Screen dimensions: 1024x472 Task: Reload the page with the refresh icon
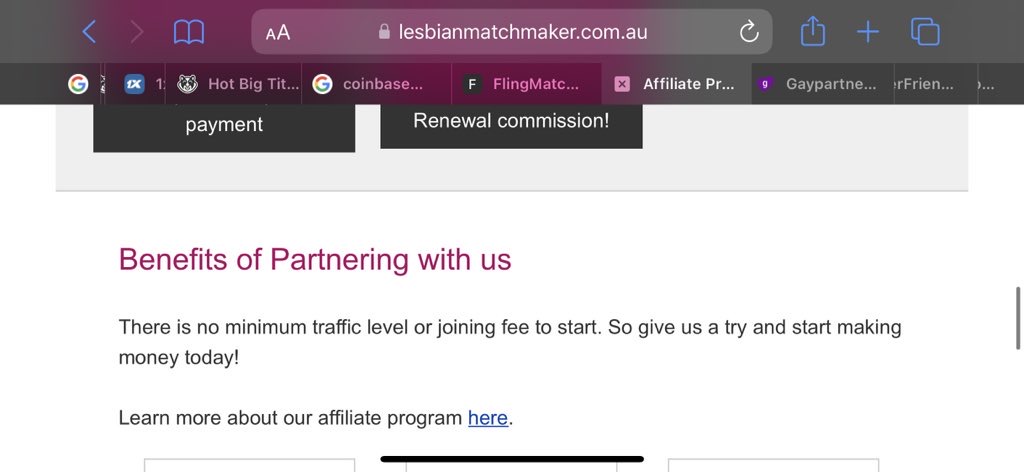748,31
